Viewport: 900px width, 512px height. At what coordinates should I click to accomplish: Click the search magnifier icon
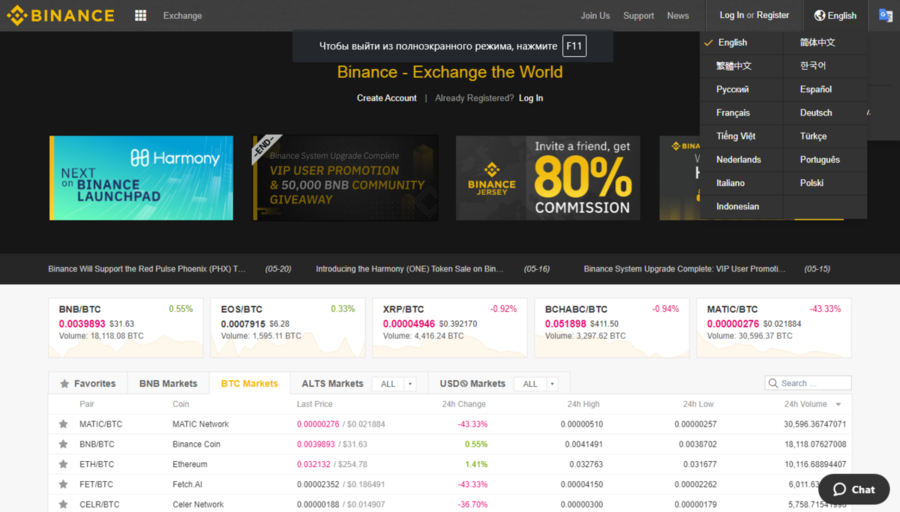point(774,383)
